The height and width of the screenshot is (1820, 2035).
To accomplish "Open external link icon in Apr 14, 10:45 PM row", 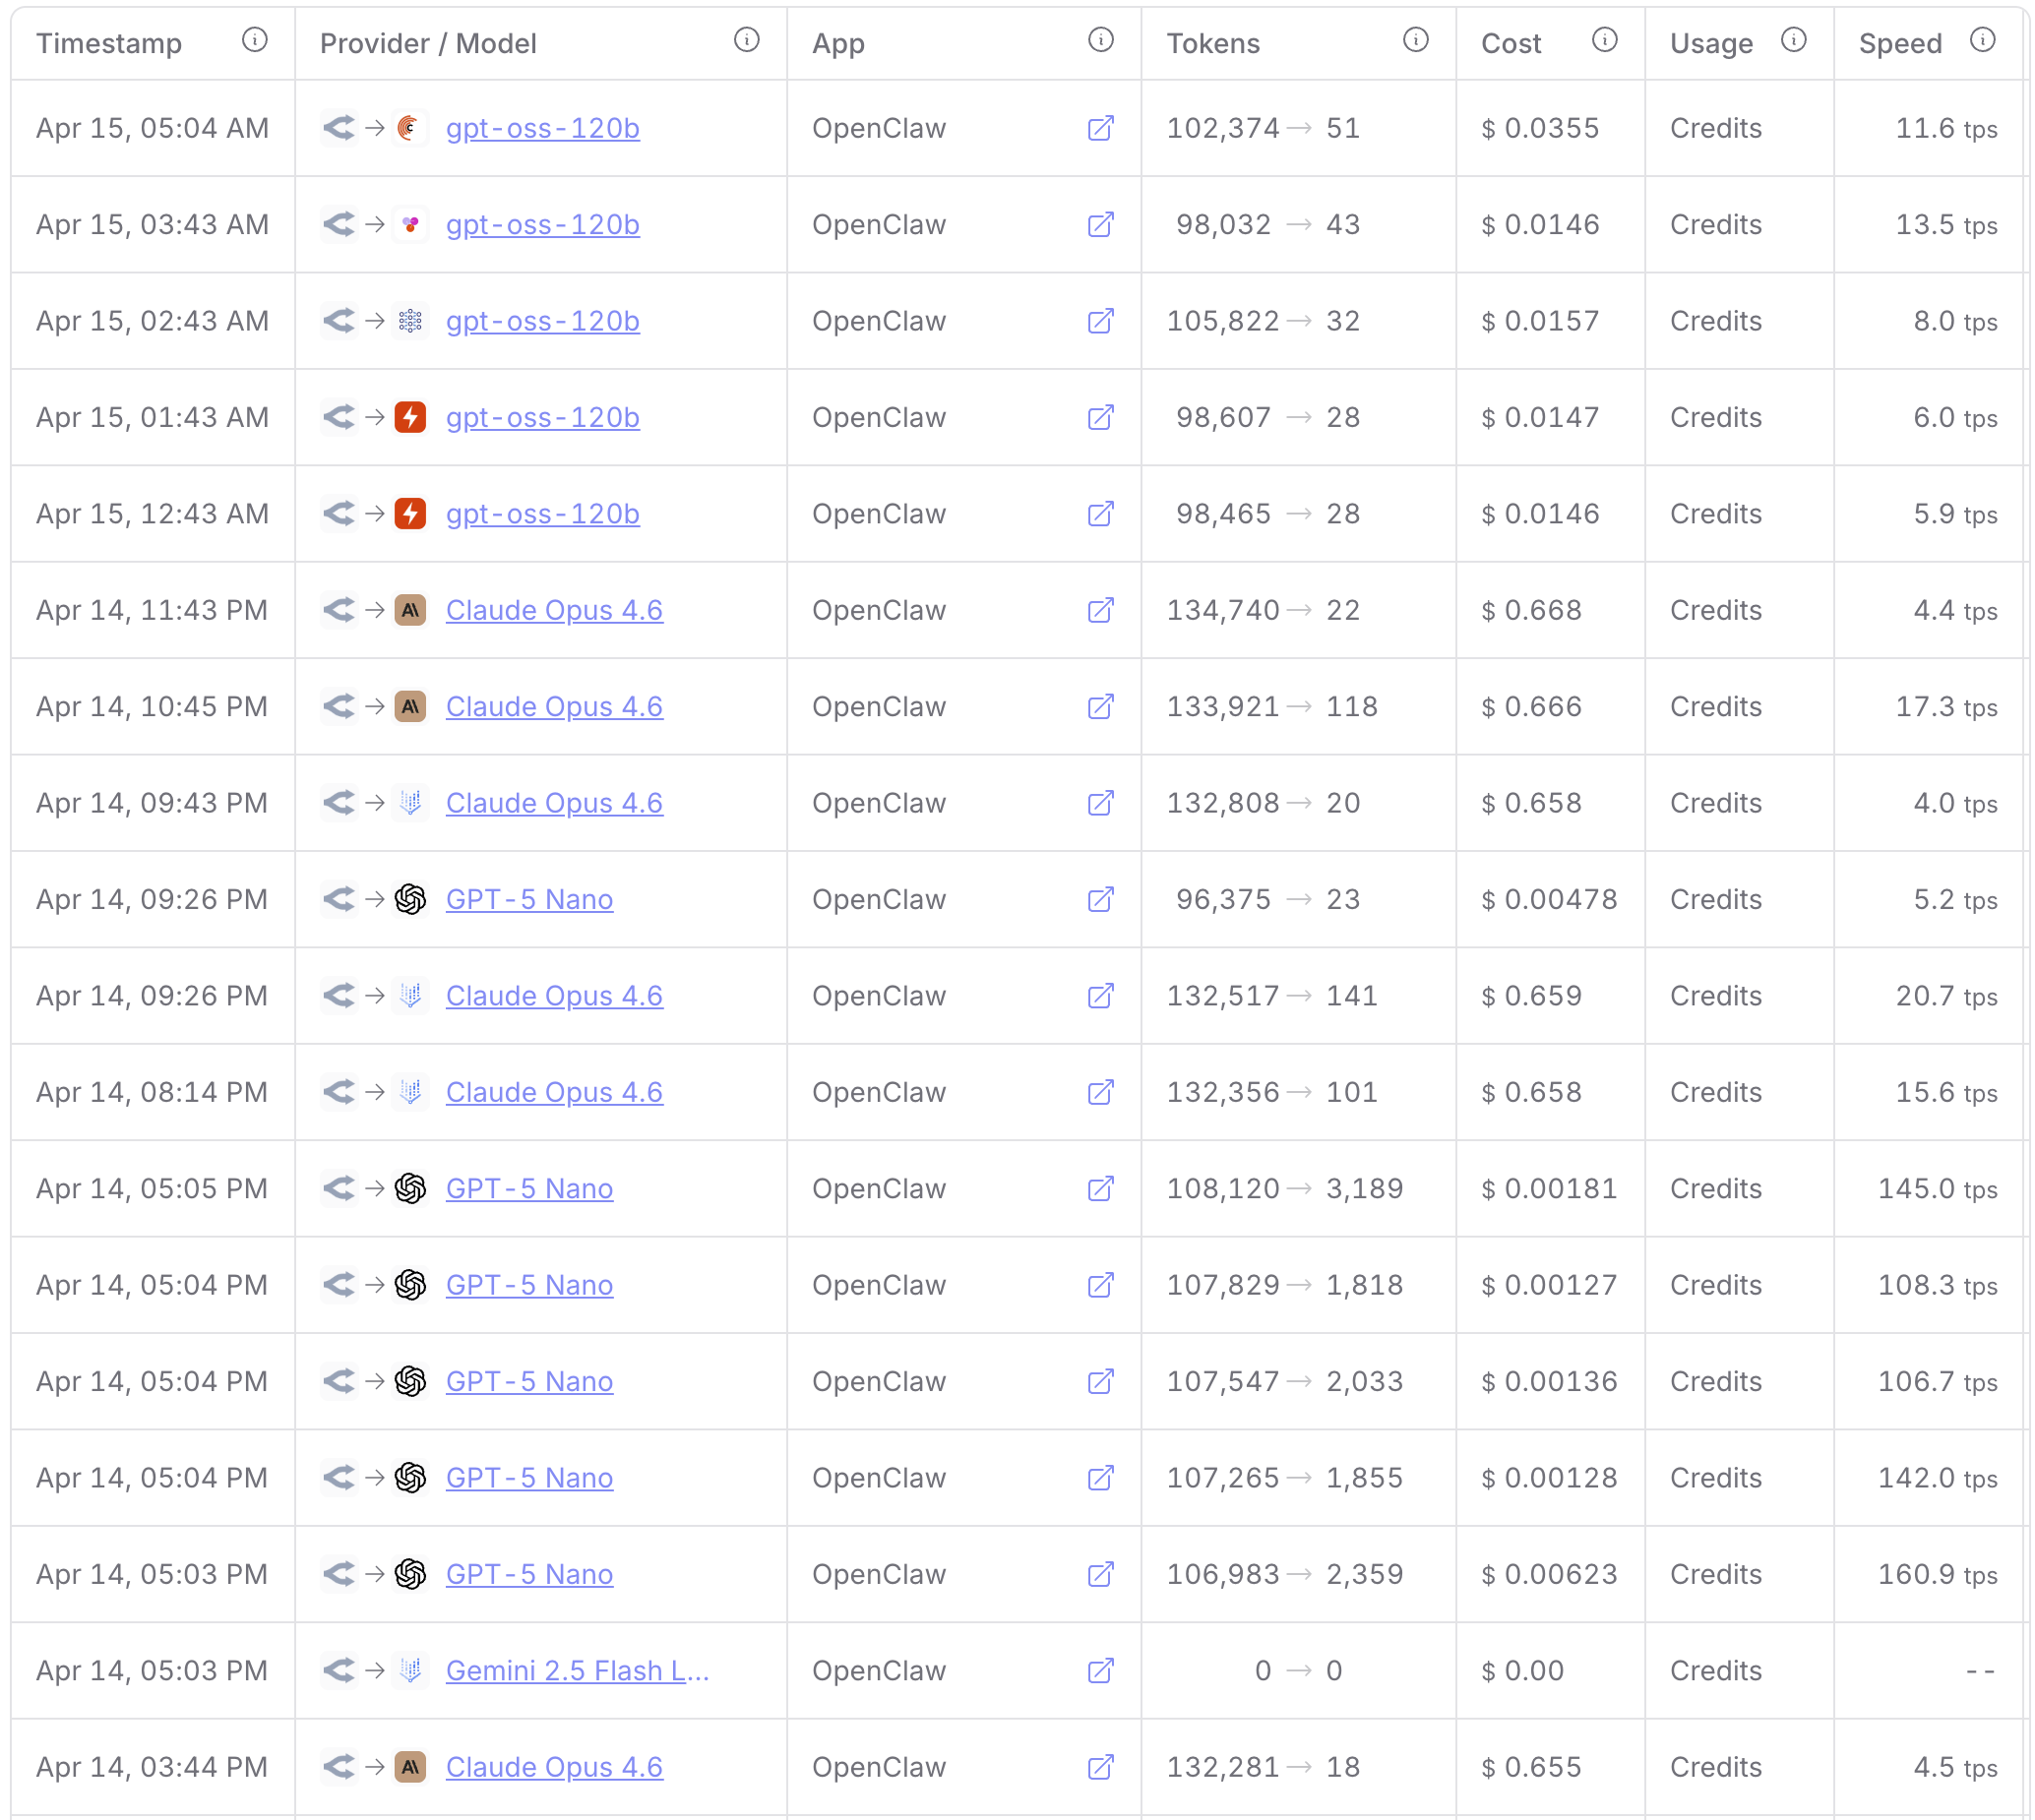I will coord(1101,707).
